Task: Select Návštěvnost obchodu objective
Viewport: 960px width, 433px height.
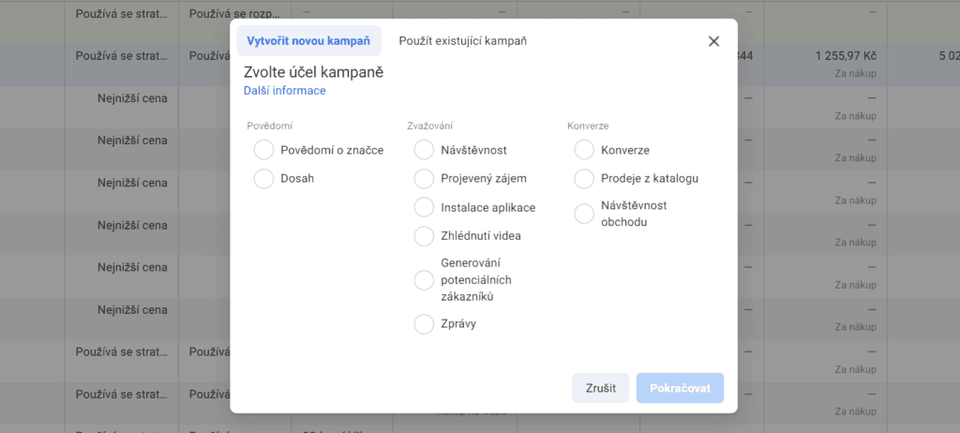Action: [584, 213]
